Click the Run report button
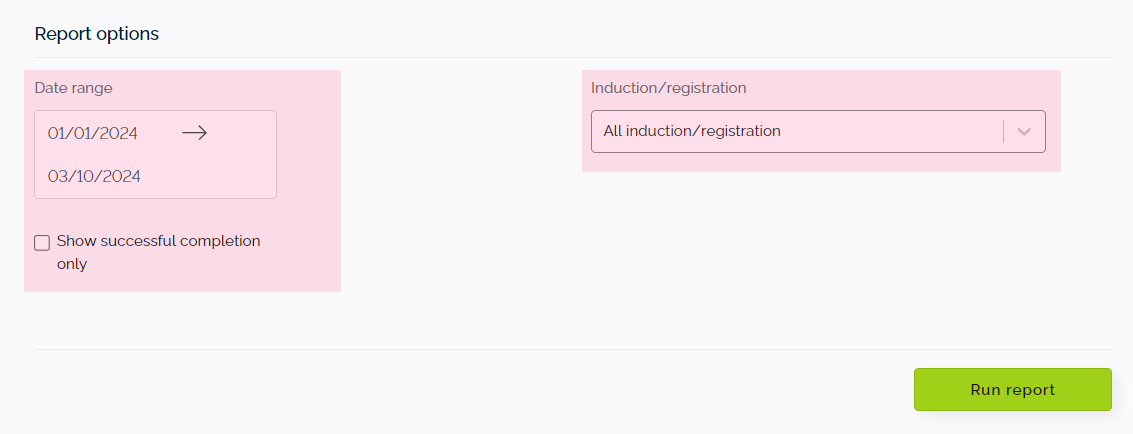 (1012, 390)
